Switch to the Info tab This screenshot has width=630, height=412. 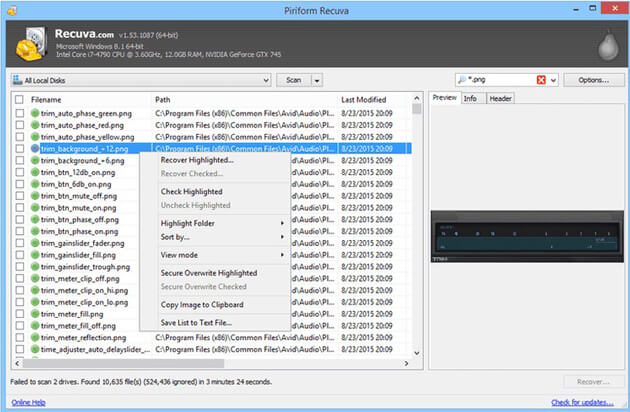(x=470, y=99)
